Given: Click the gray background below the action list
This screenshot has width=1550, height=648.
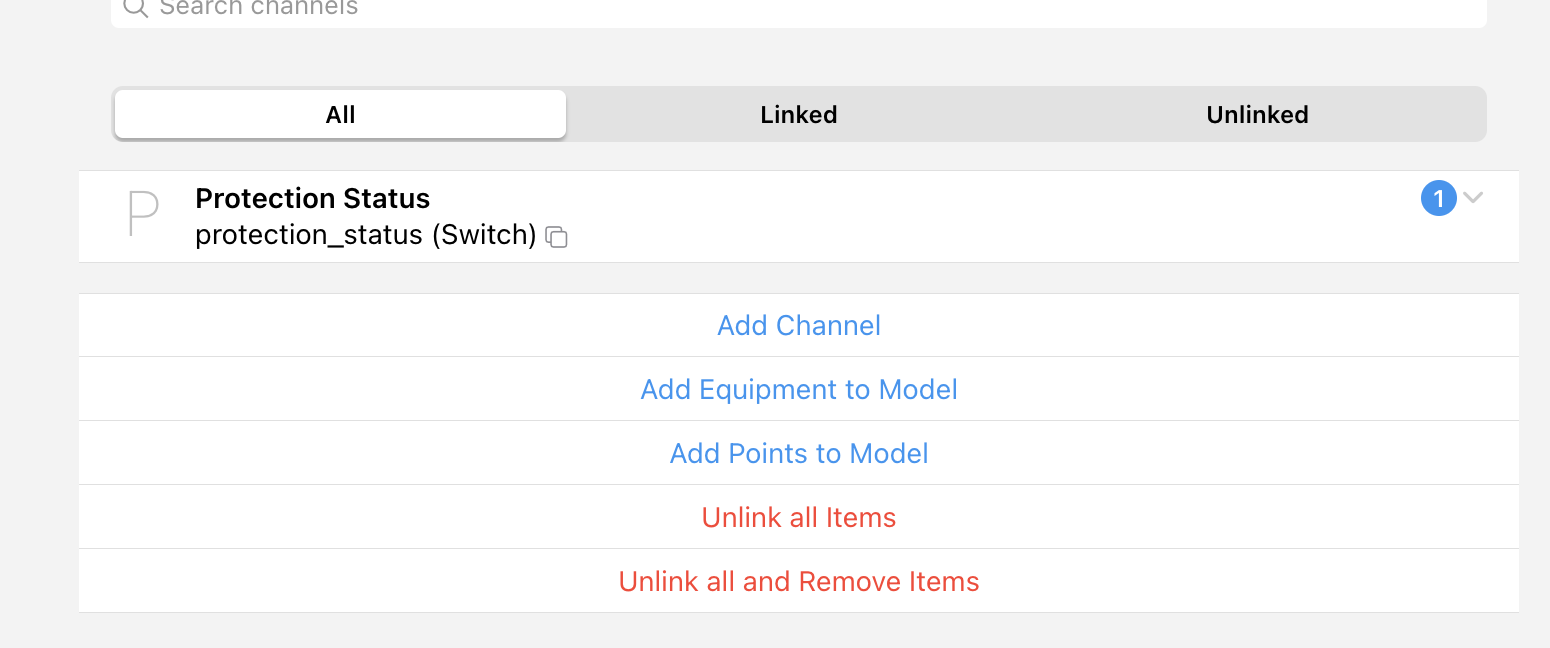Looking at the screenshot, I should [x=799, y=632].
